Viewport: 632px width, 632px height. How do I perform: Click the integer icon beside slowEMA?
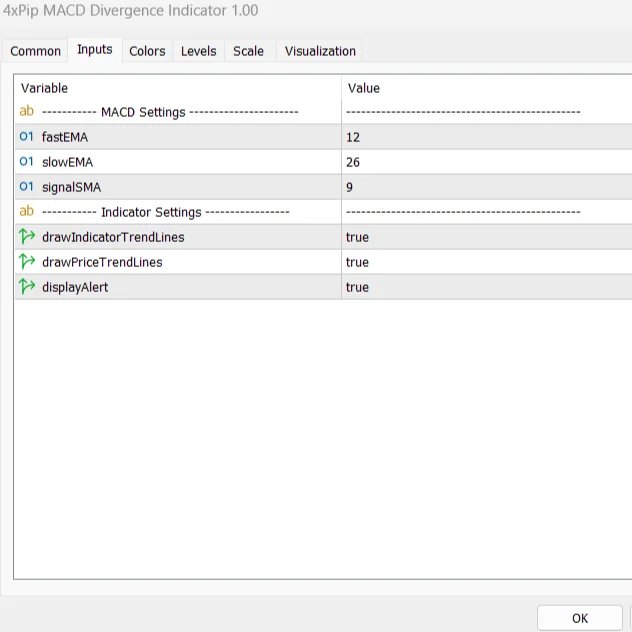click(27, 162)
